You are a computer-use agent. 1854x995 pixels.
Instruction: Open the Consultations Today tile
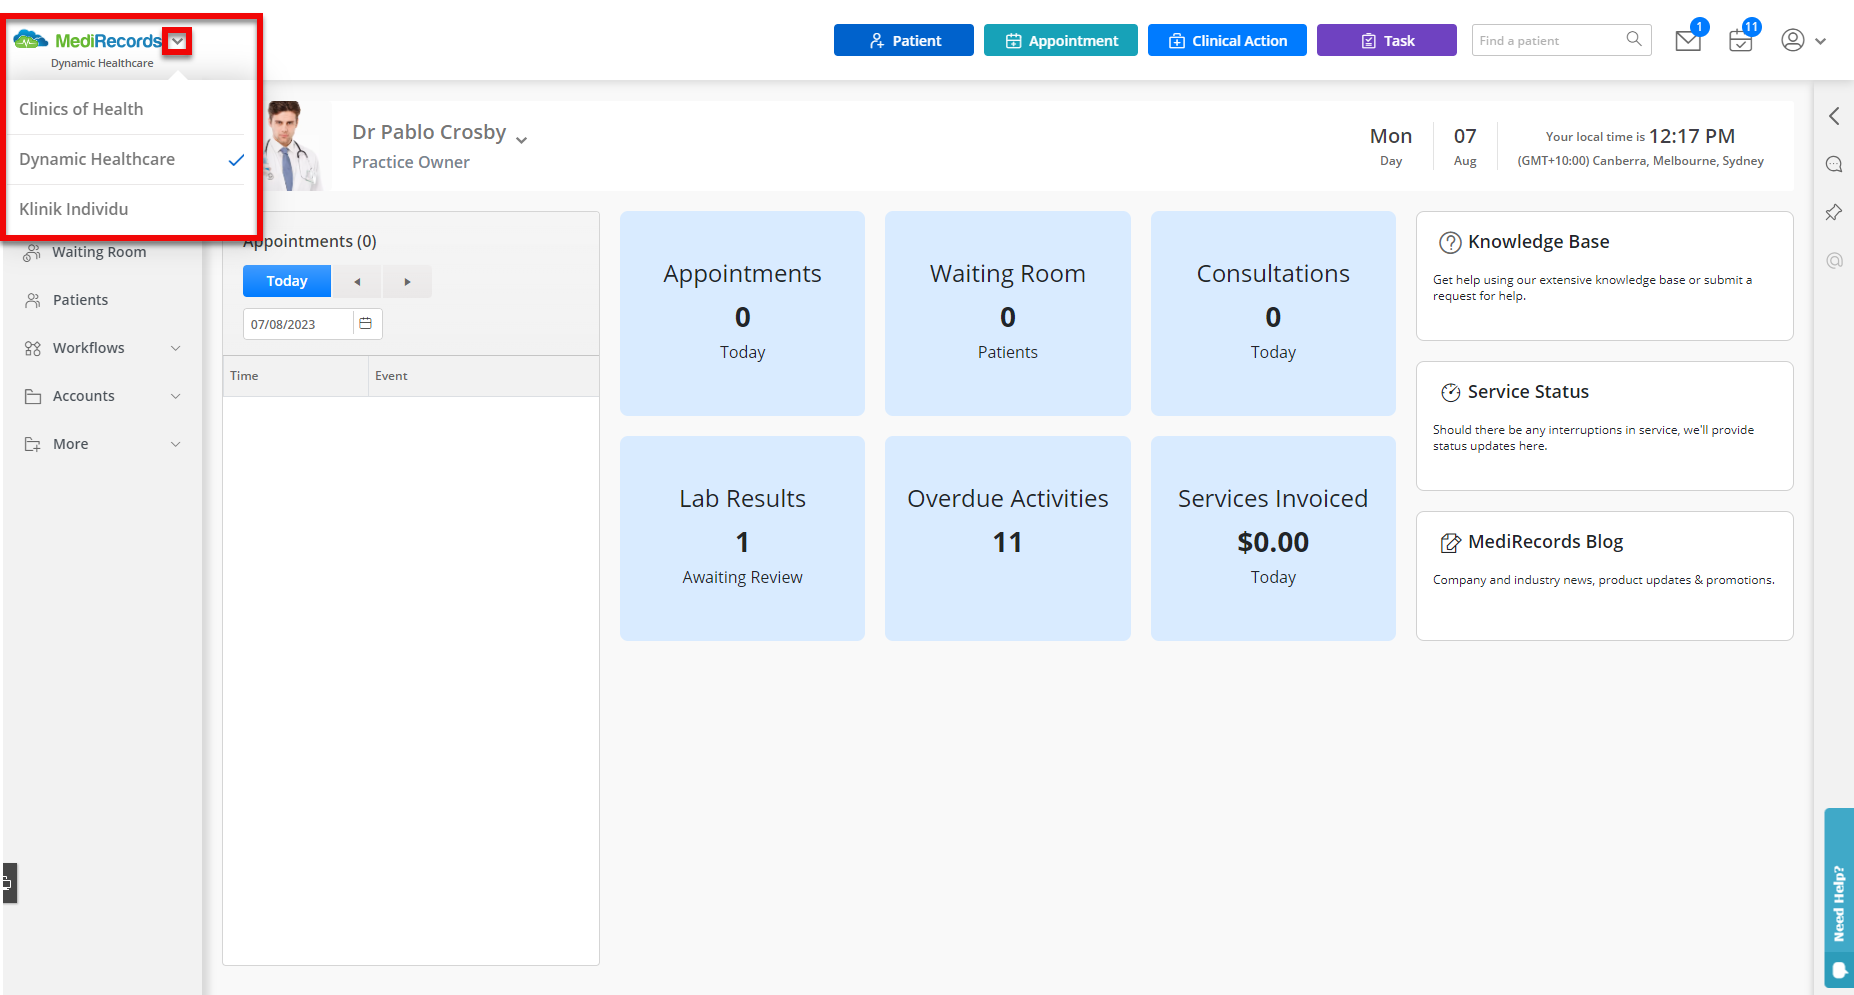(1273, 313)
